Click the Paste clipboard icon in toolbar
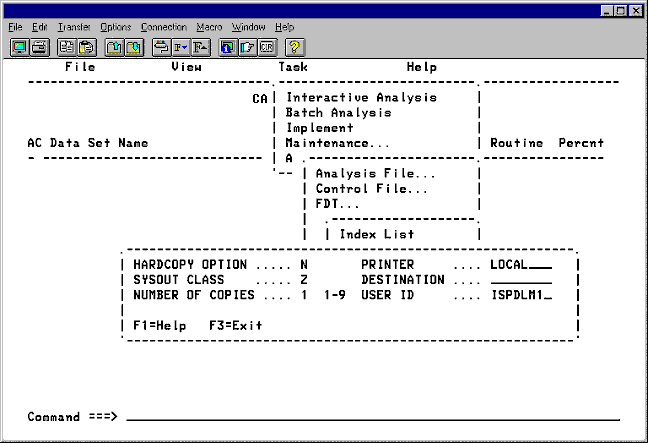Viewport: 648px width, 443px height. (x=85, y=46)
